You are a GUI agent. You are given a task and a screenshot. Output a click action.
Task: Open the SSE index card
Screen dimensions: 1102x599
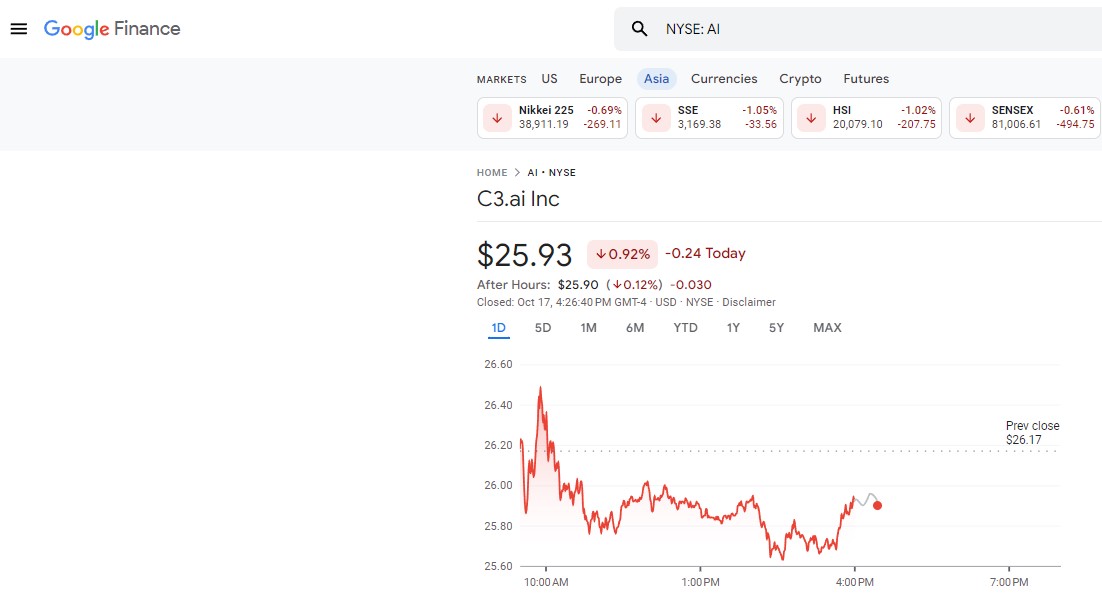[709, 117]
